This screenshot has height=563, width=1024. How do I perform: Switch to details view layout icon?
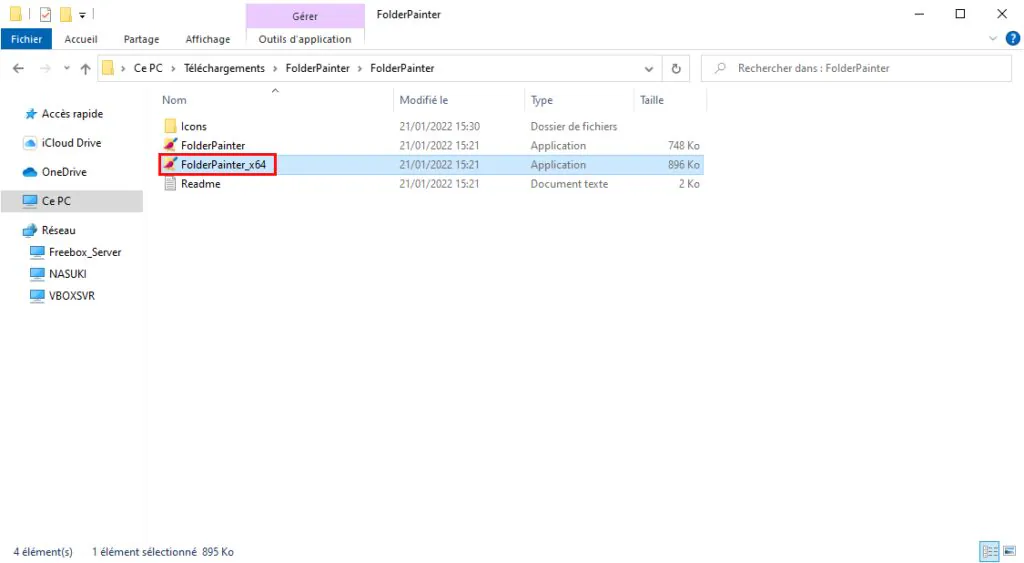point(990,551)
